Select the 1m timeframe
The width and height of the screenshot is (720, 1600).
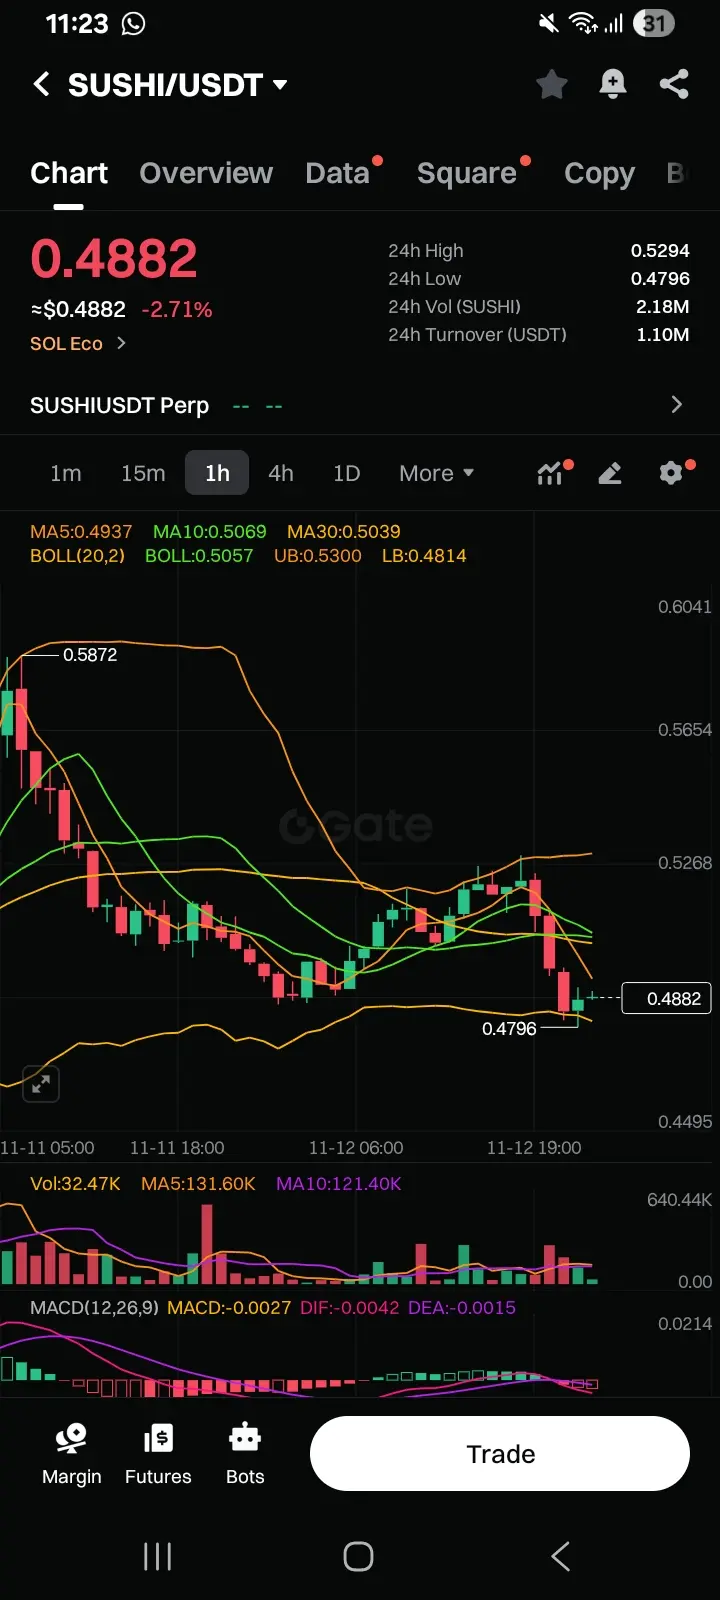pyautogui.click(x=66, y=473)
